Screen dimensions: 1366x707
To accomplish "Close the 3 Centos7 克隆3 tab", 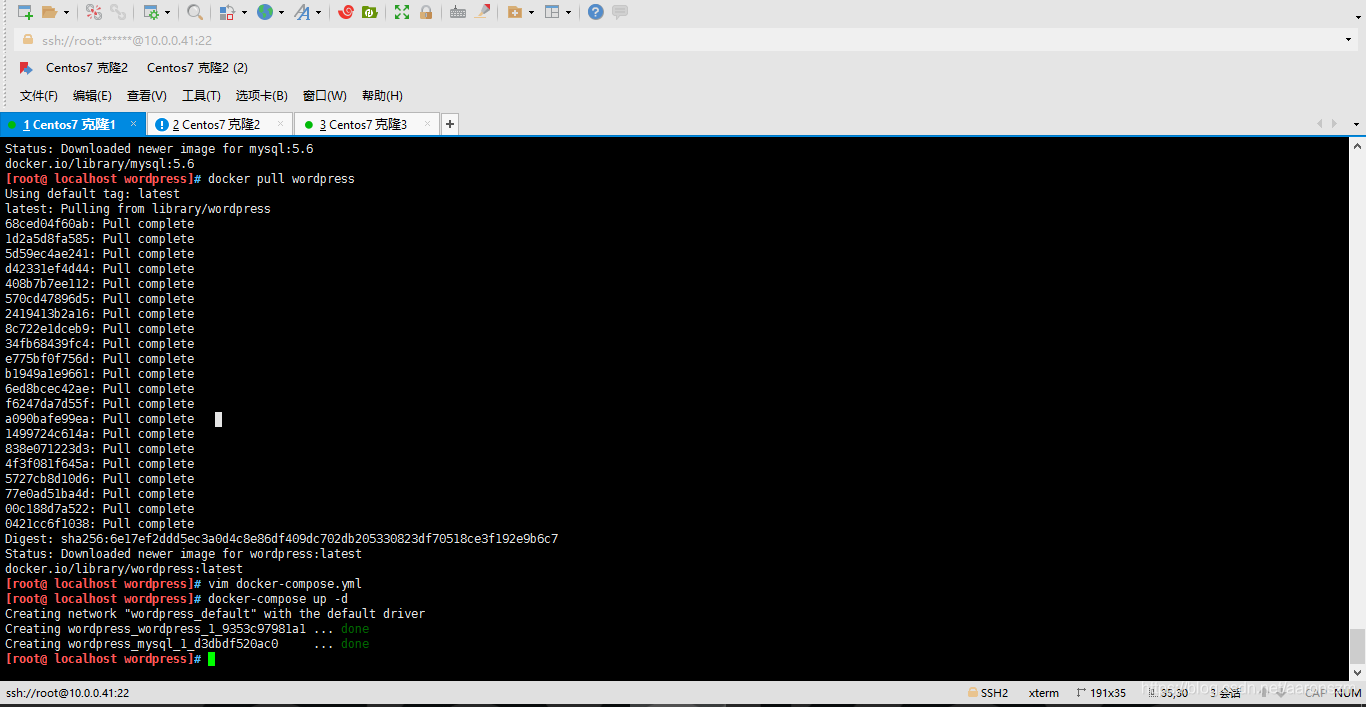I will [x=428, y=124].
